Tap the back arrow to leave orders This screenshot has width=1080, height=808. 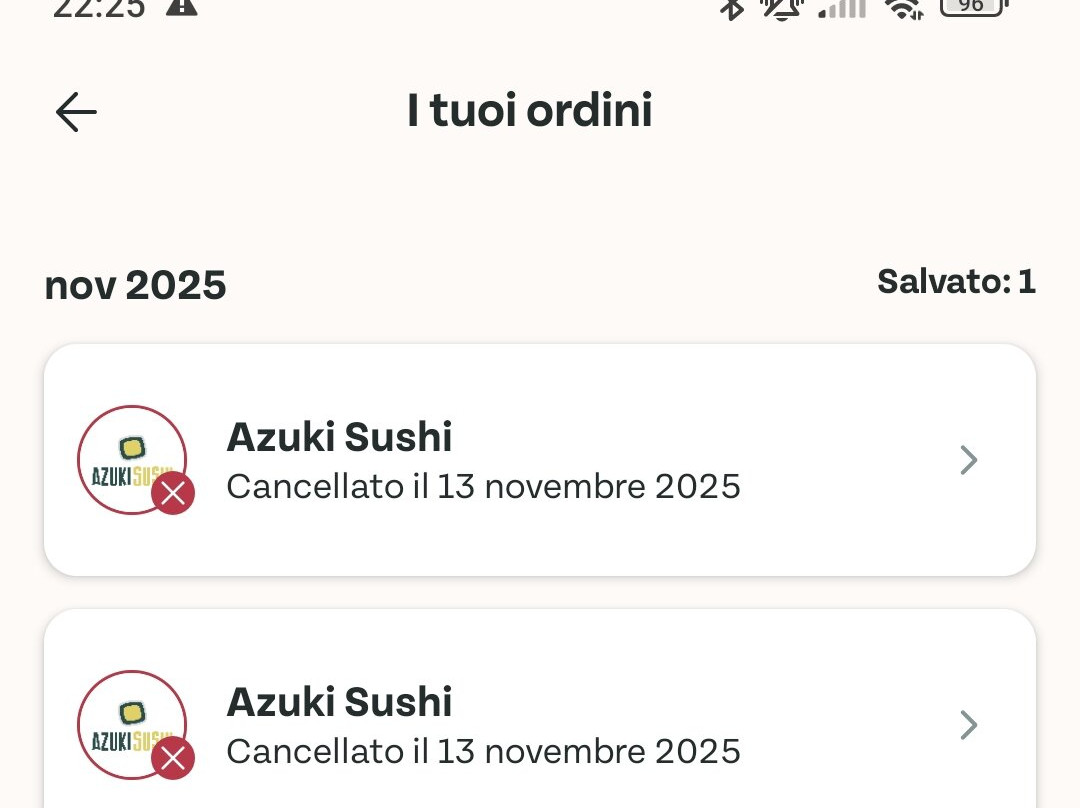(76, 112)
